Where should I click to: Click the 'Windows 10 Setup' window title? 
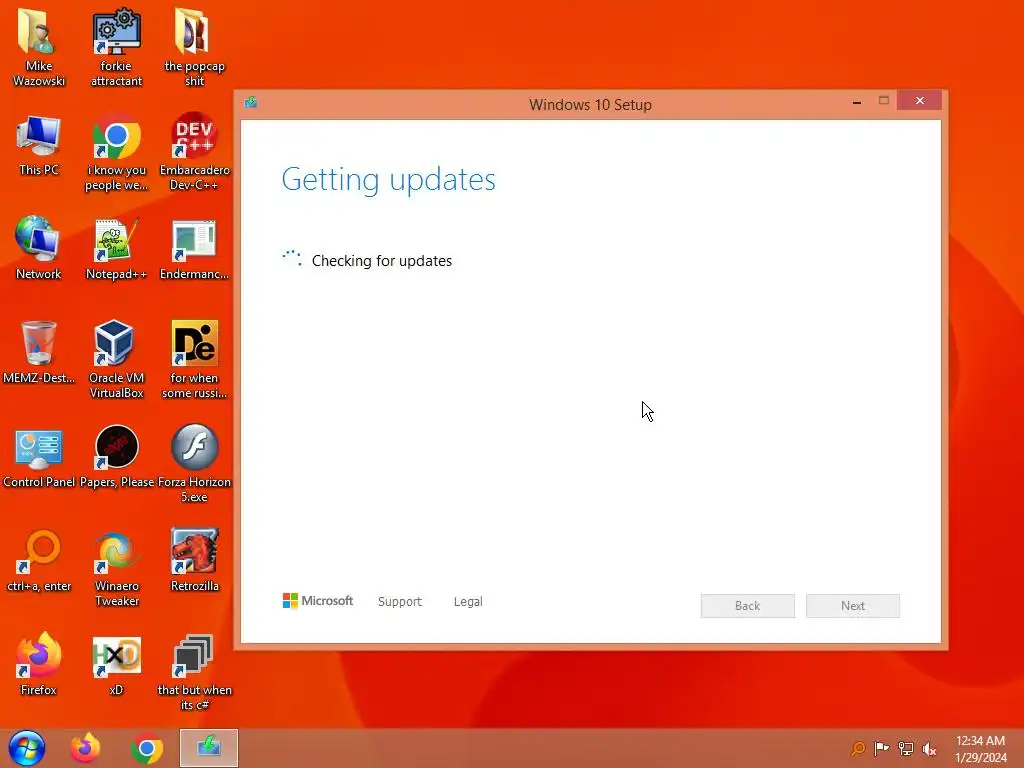[590, 104]
